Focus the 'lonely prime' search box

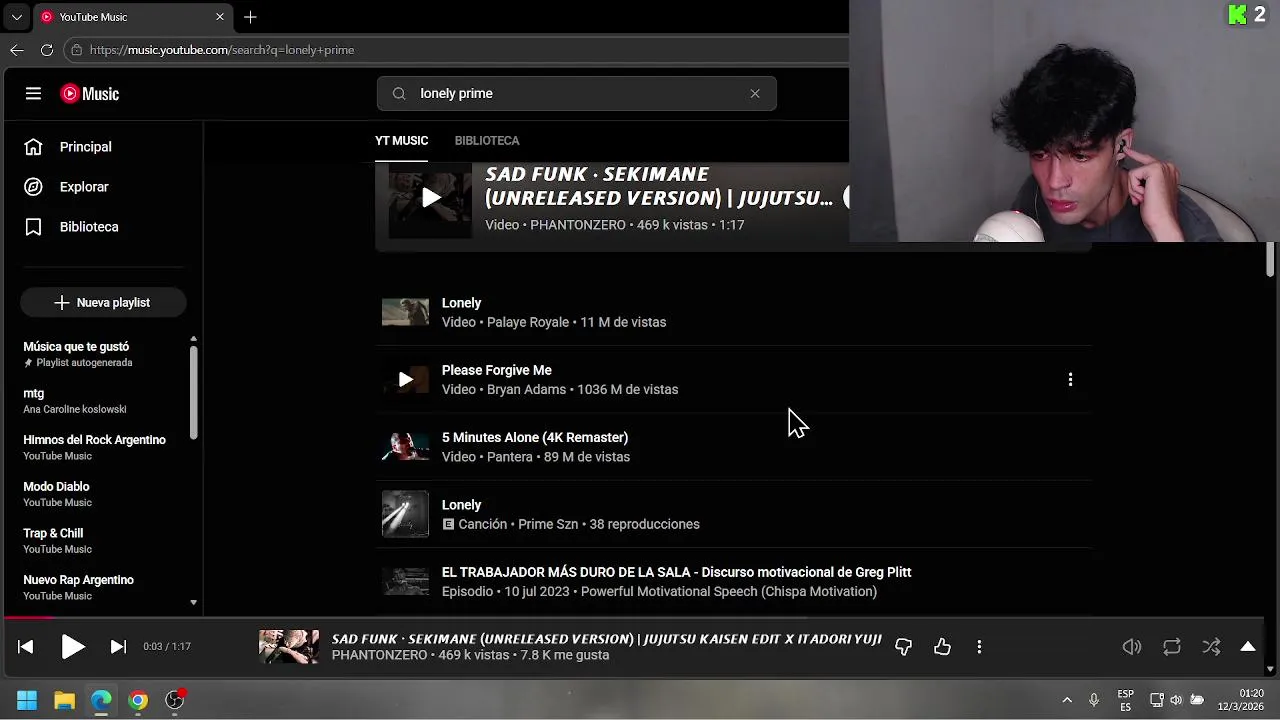576,93
